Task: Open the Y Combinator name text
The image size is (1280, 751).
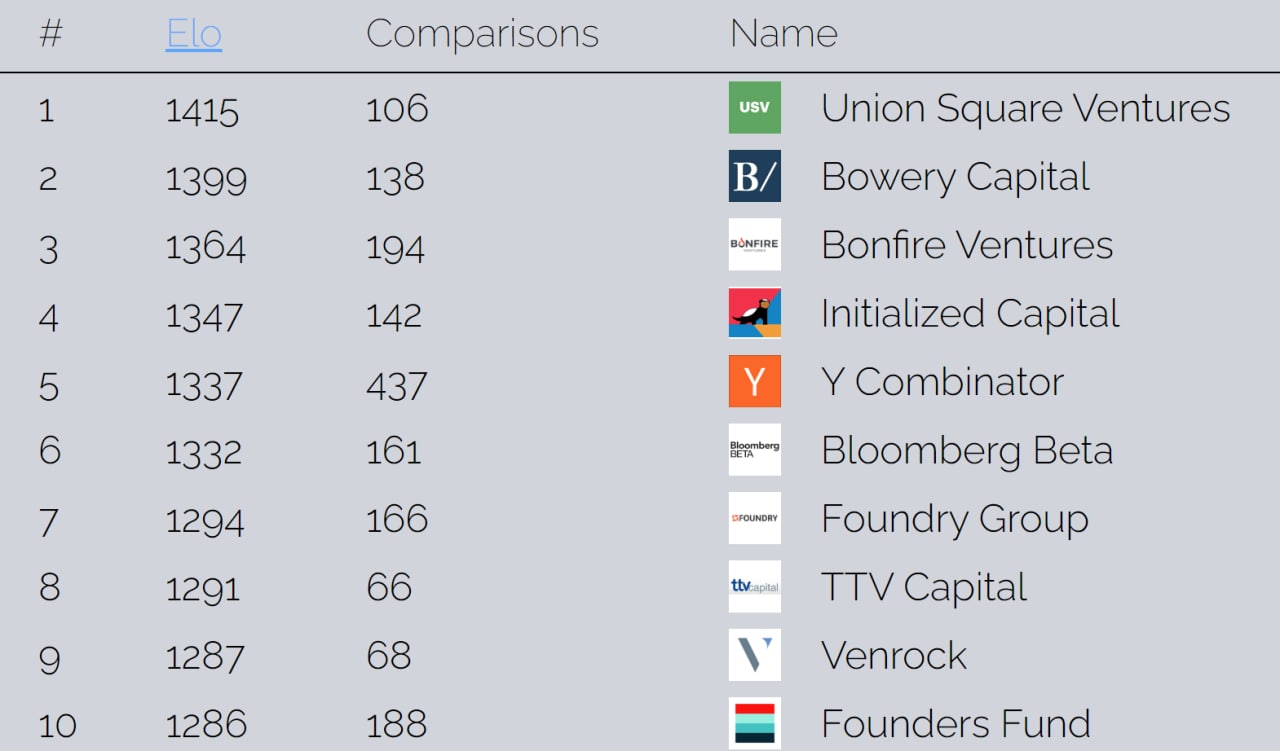Action: click(x=942, y=382)
